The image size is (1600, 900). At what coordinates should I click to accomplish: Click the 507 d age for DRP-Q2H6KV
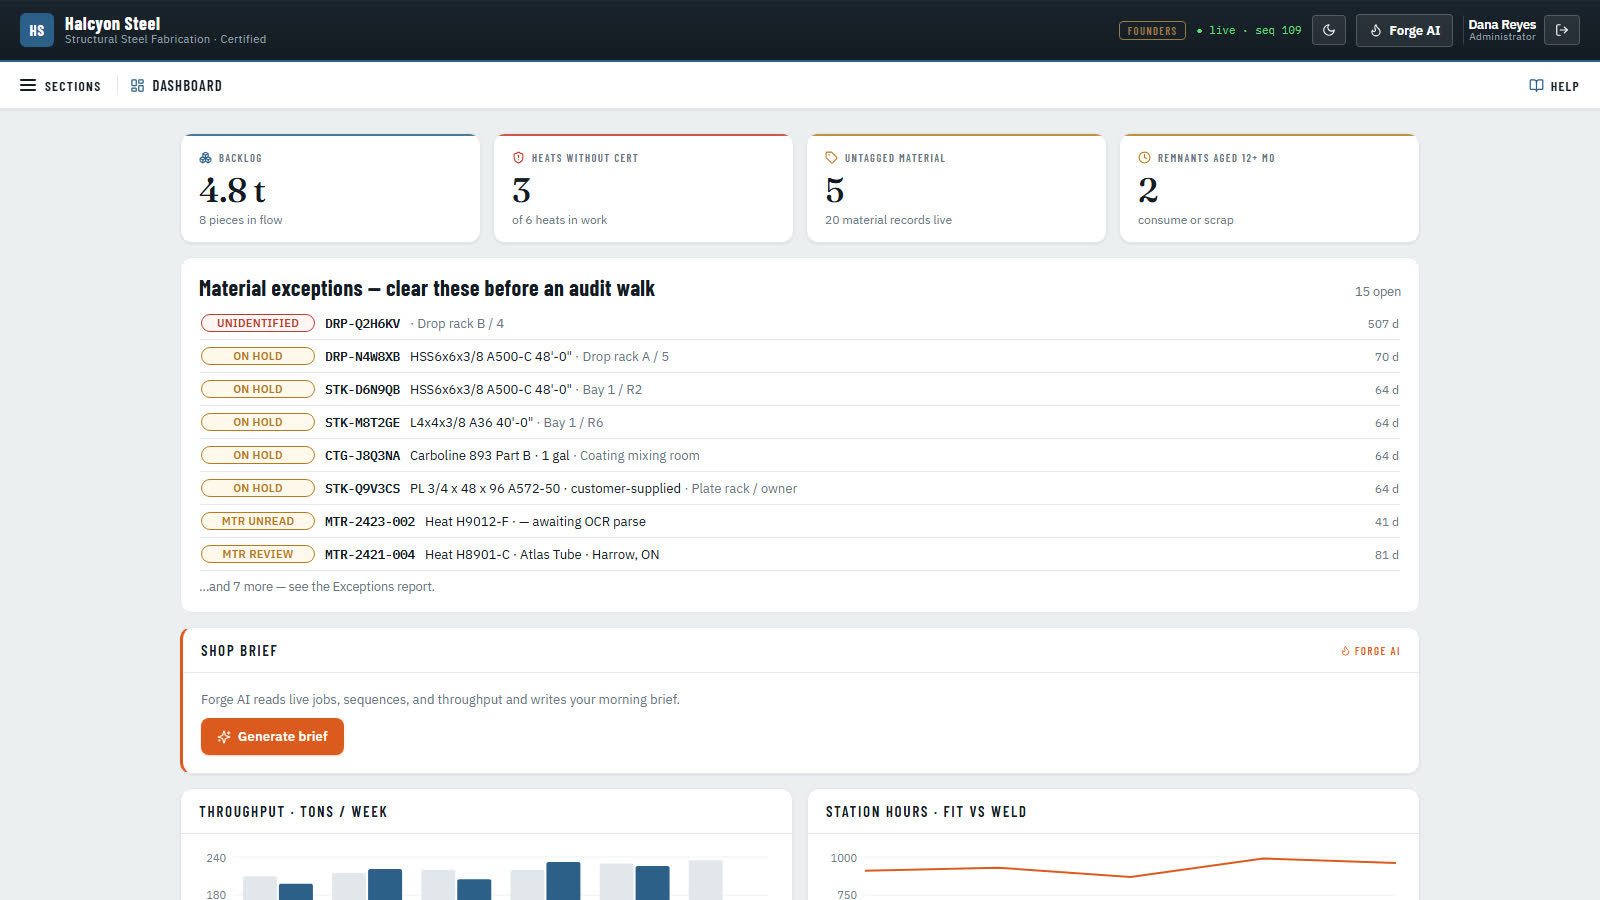[1383, 324]
